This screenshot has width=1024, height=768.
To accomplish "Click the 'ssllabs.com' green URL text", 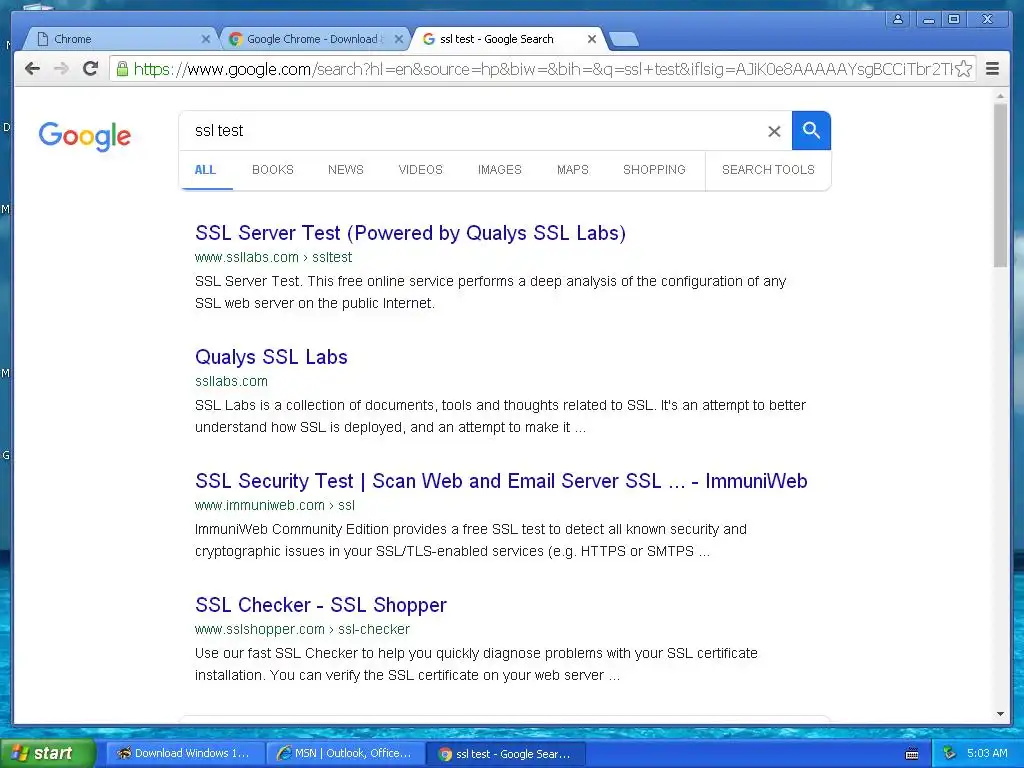I will click(231, 381).
